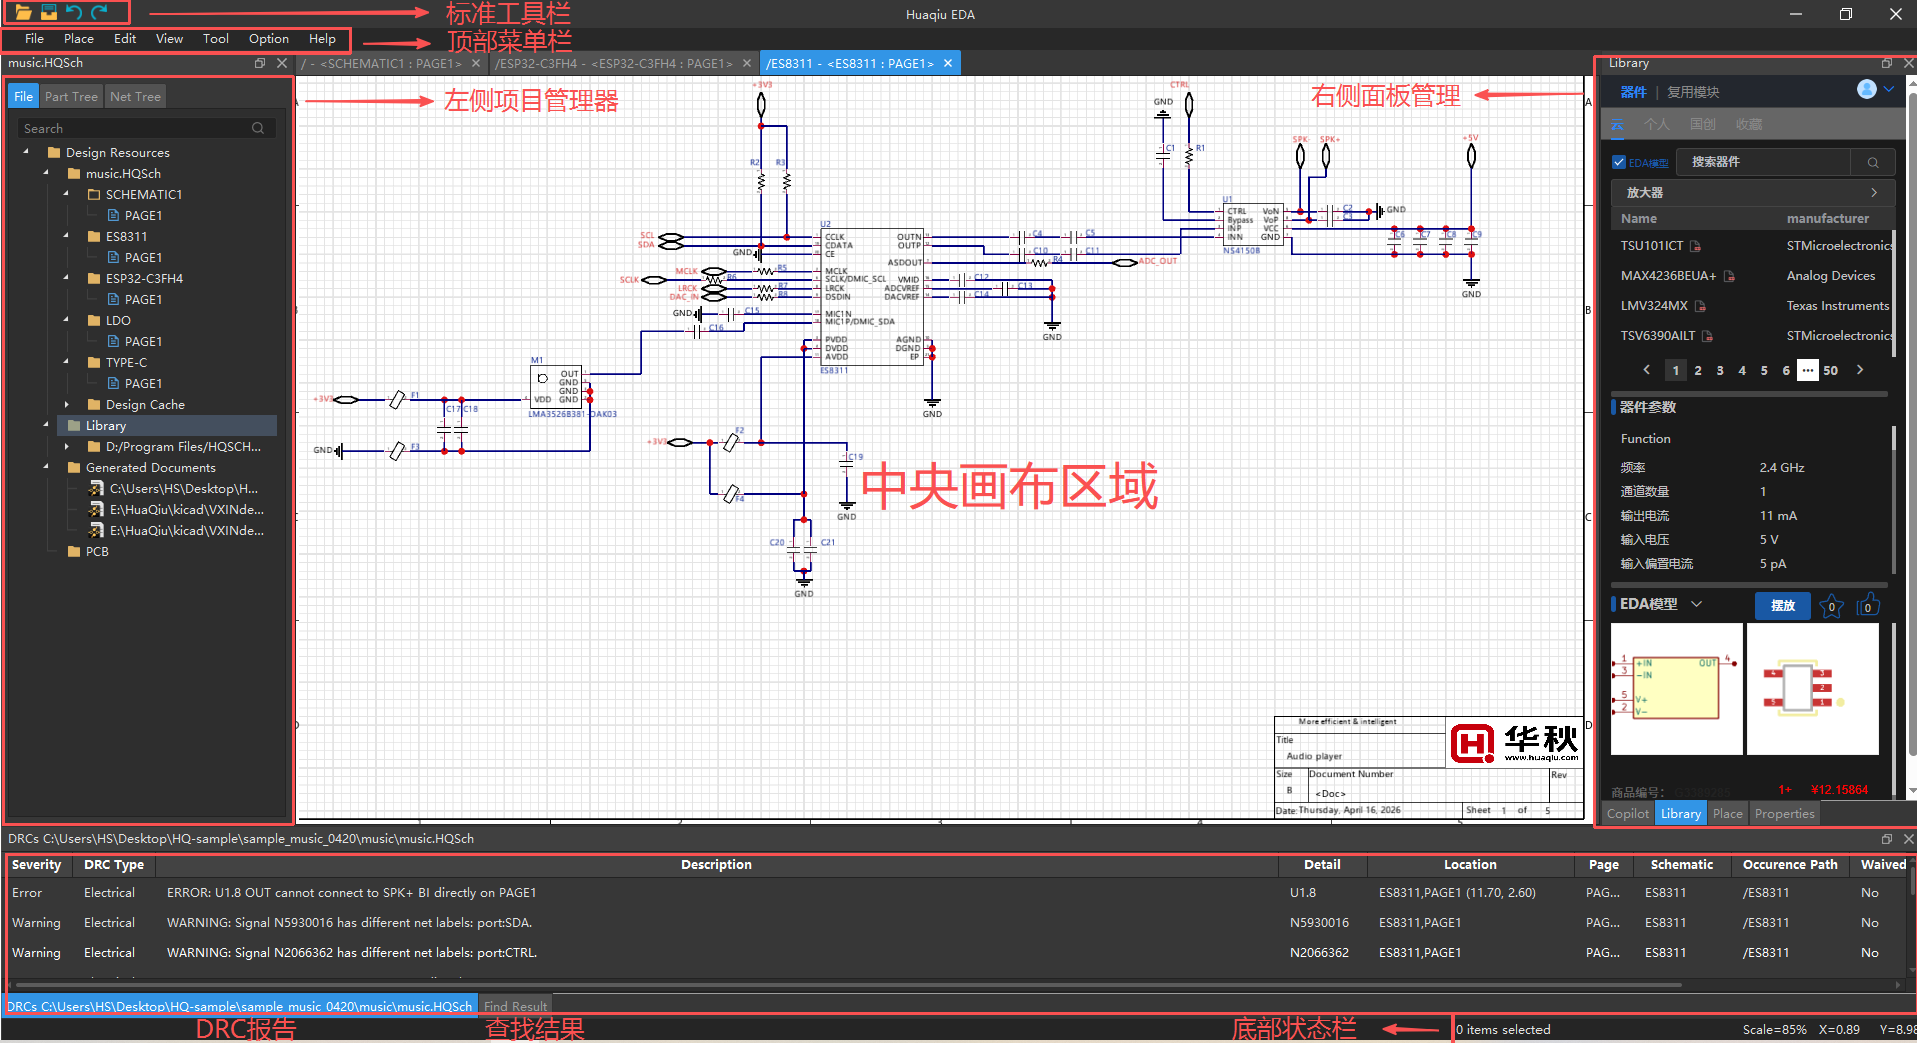Select the 个人 library source tab

point(1657,125)
